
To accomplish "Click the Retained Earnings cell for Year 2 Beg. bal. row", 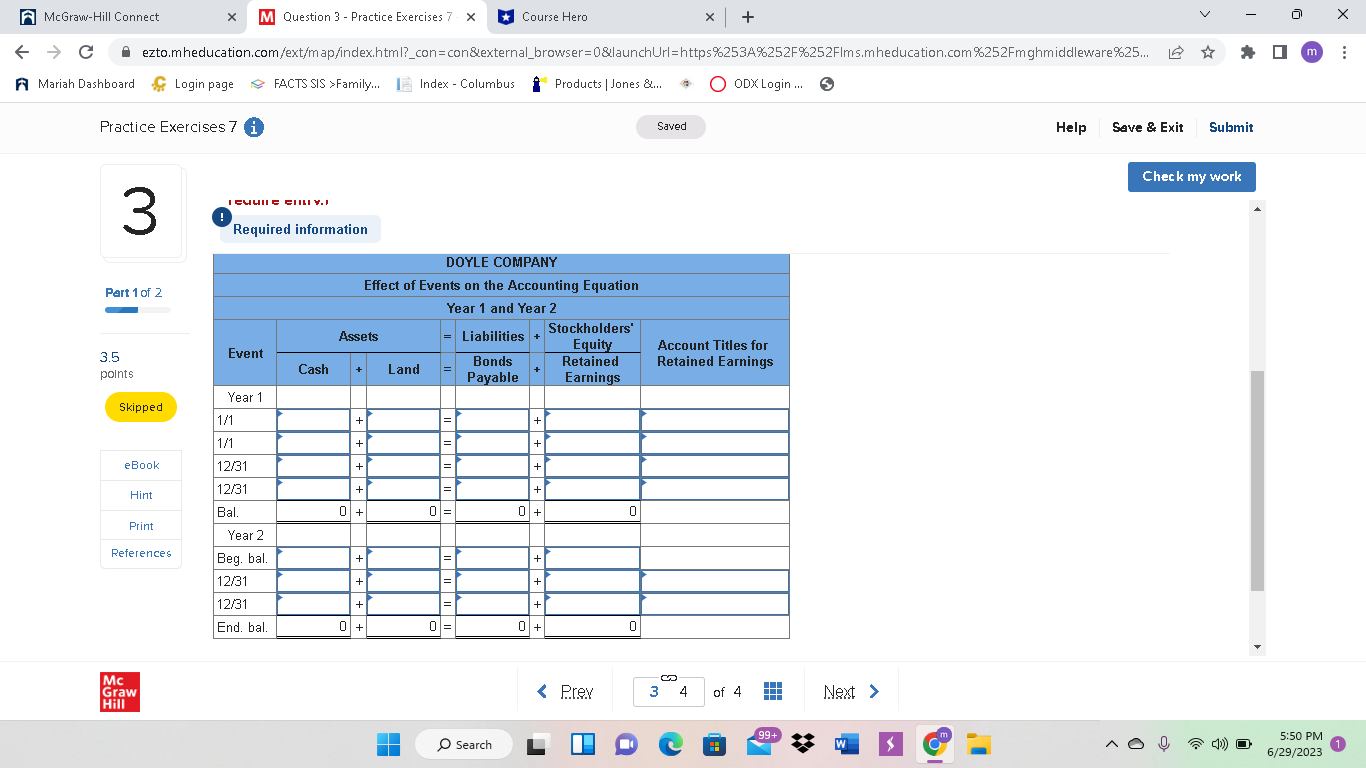I will (592, 558).
